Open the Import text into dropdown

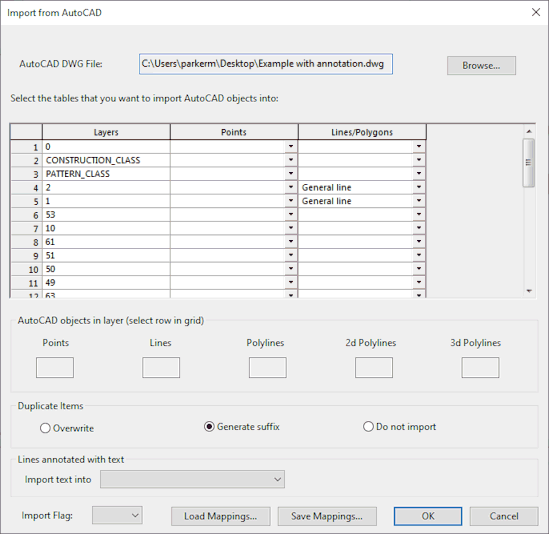click(x=192, y=479)
